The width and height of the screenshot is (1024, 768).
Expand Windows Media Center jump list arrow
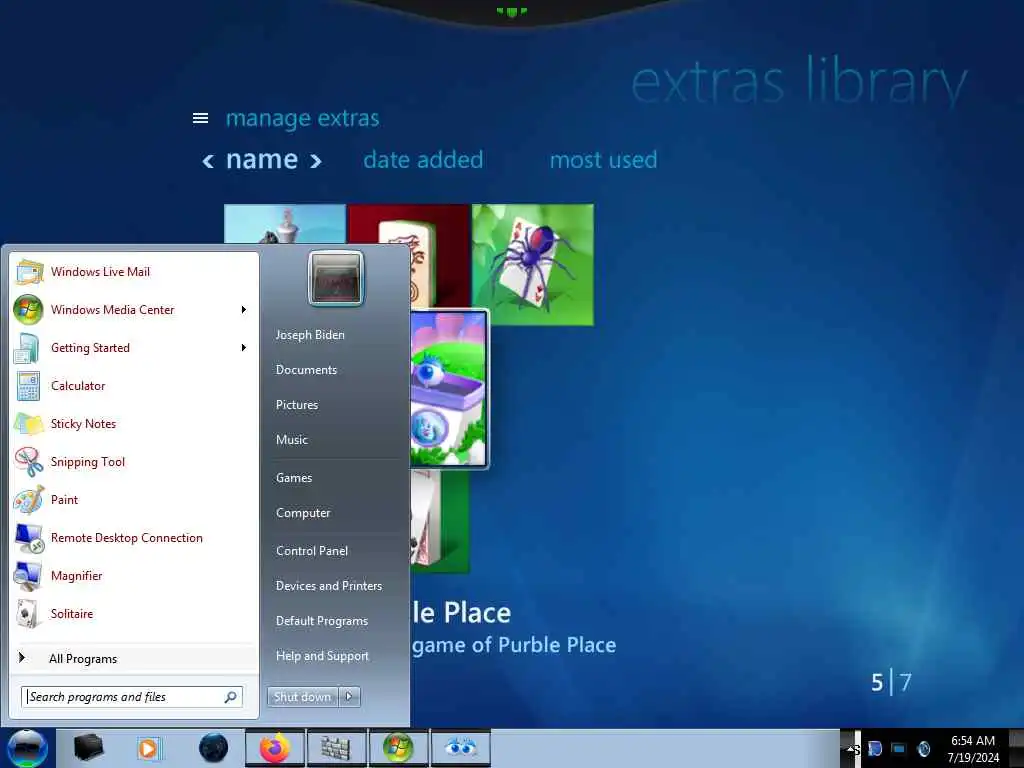click(244, 310)
